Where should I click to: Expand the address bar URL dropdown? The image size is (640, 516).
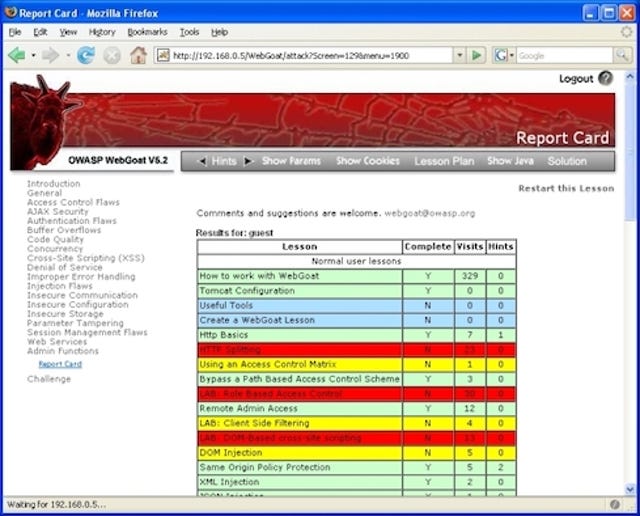coord(460,55)
